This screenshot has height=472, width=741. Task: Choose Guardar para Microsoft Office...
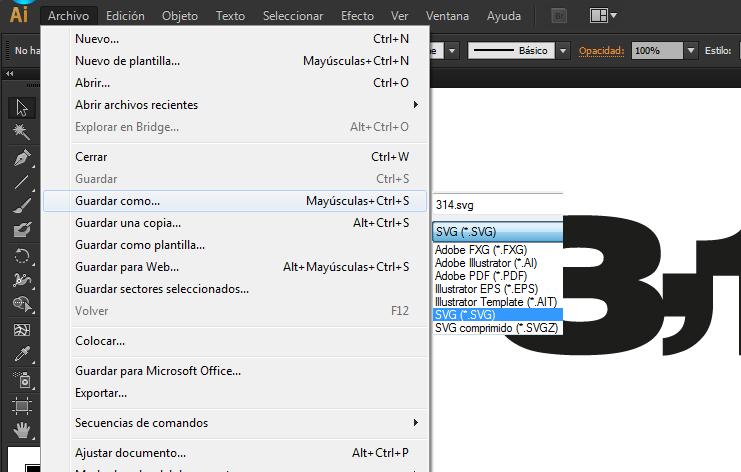click(235, 371)
